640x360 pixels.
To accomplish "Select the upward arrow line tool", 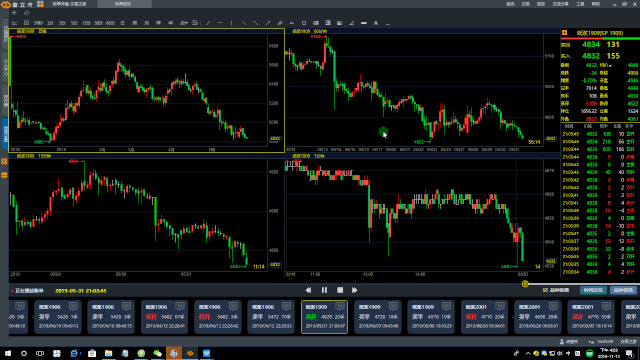I will point(268,23).
